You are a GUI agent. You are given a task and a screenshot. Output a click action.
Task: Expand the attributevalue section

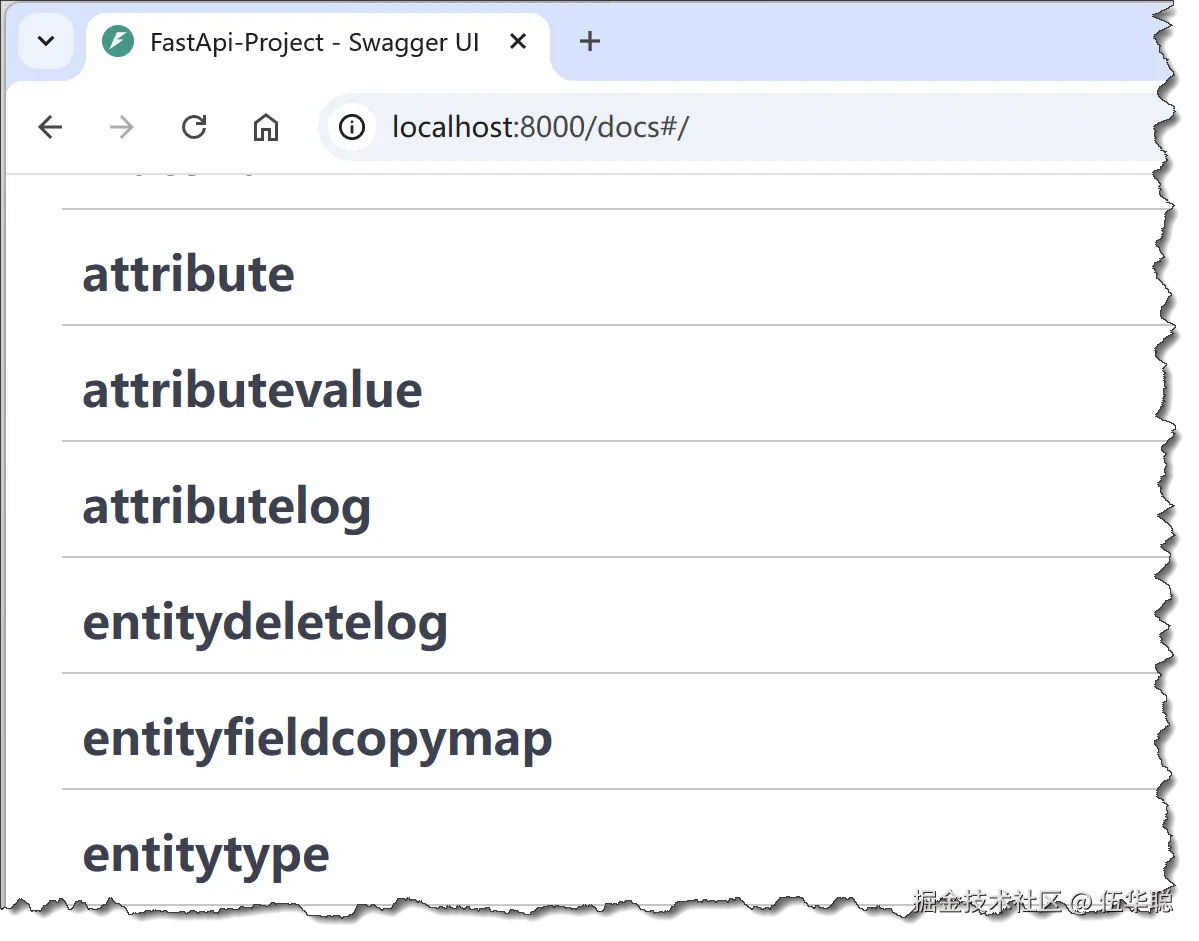(x=252, y=390)
